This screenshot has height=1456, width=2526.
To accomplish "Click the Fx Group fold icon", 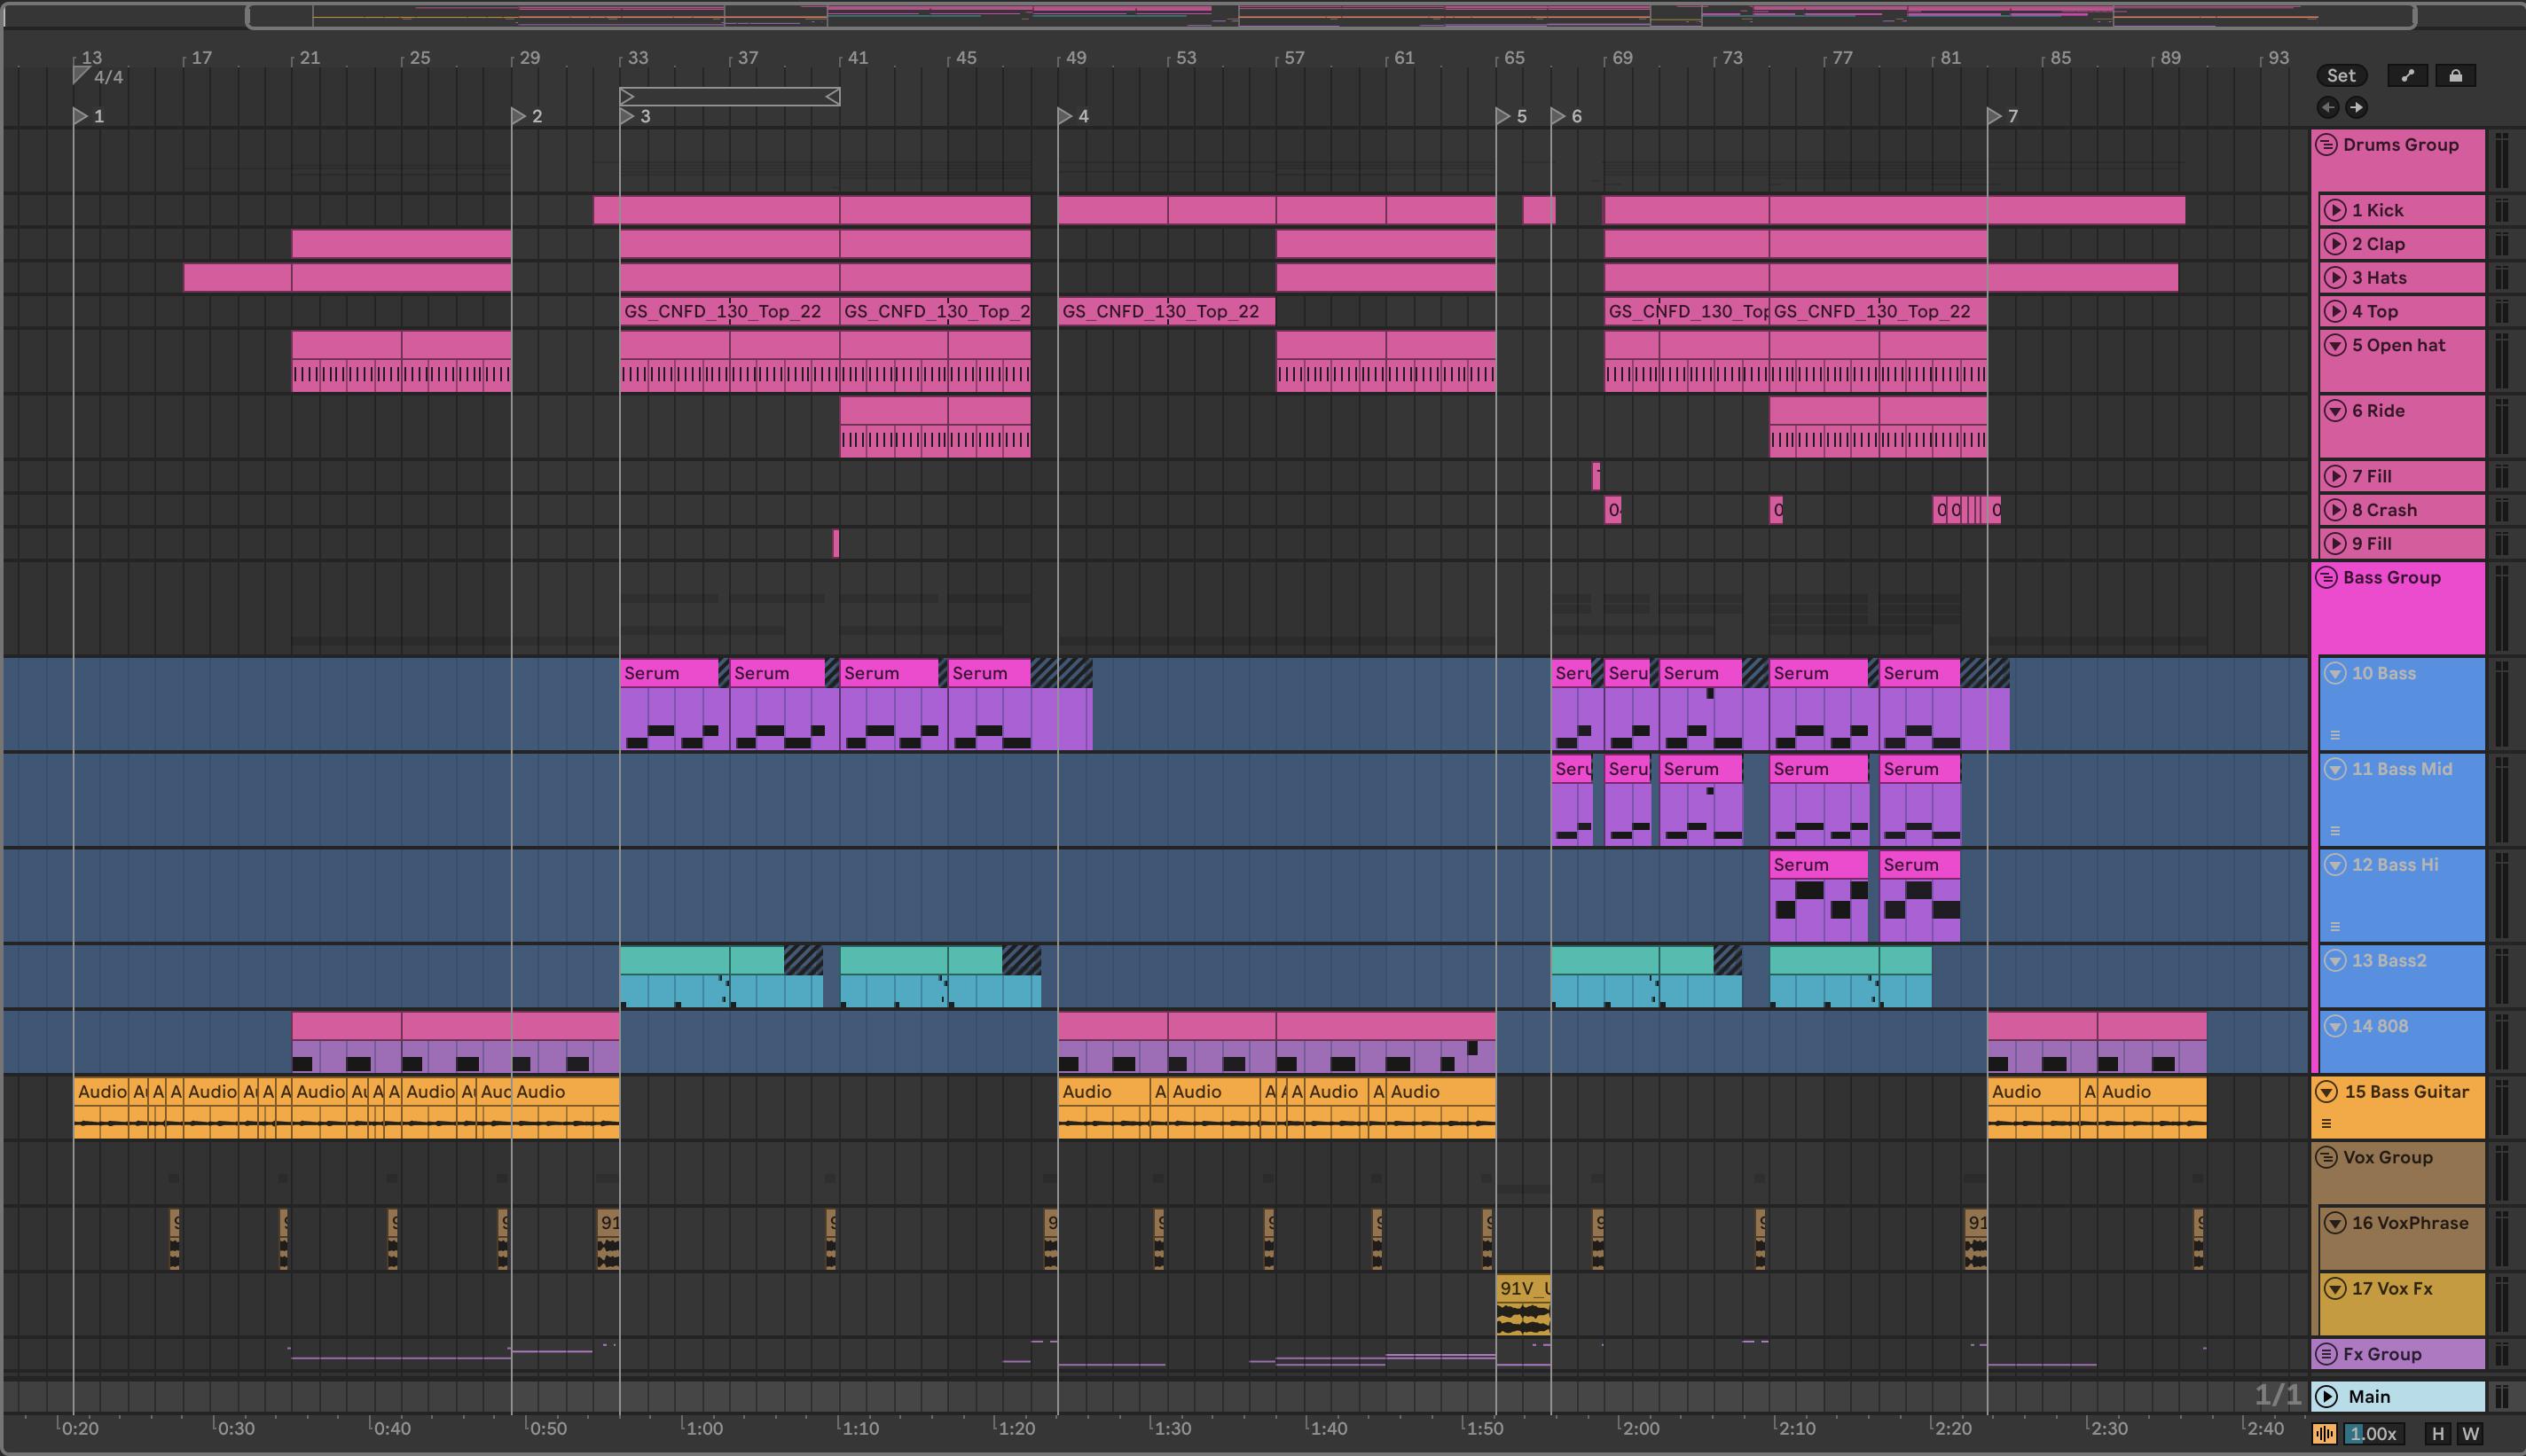I will [x=2327, y=1354].
